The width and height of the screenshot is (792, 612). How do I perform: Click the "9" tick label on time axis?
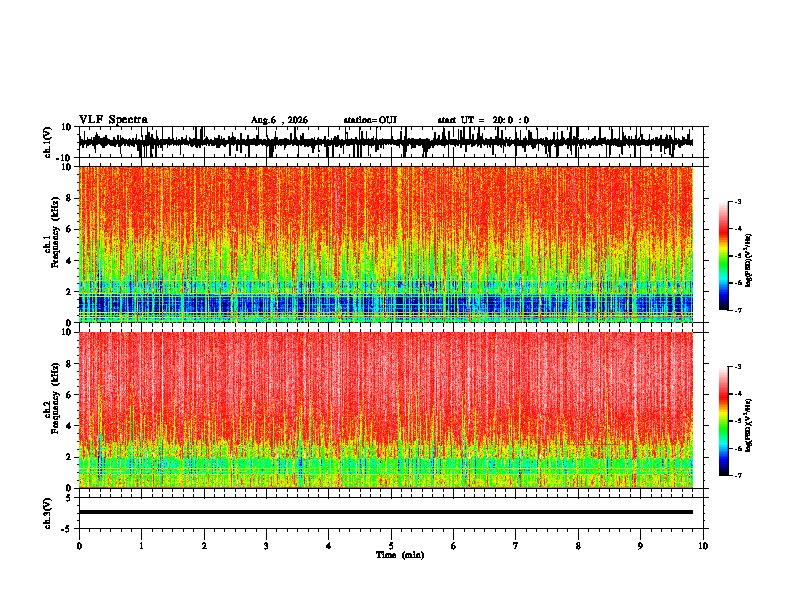(x=640, y=546)
